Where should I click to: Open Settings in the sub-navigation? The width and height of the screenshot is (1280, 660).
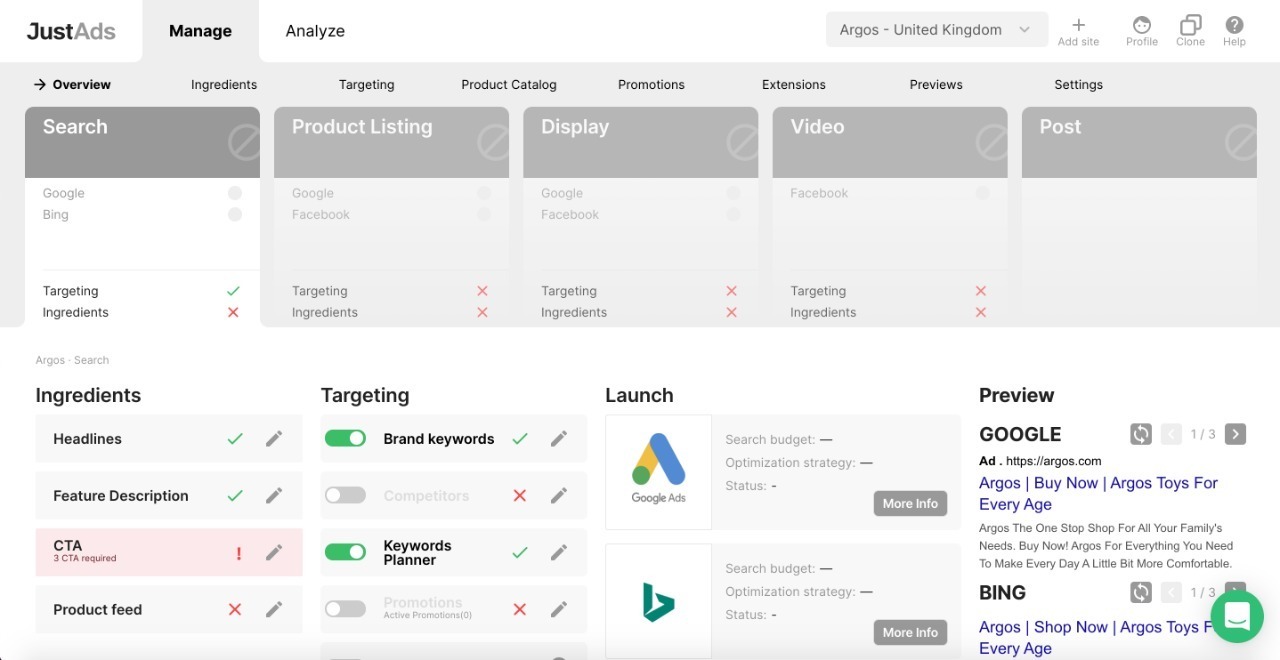[x=1079, y=85]
